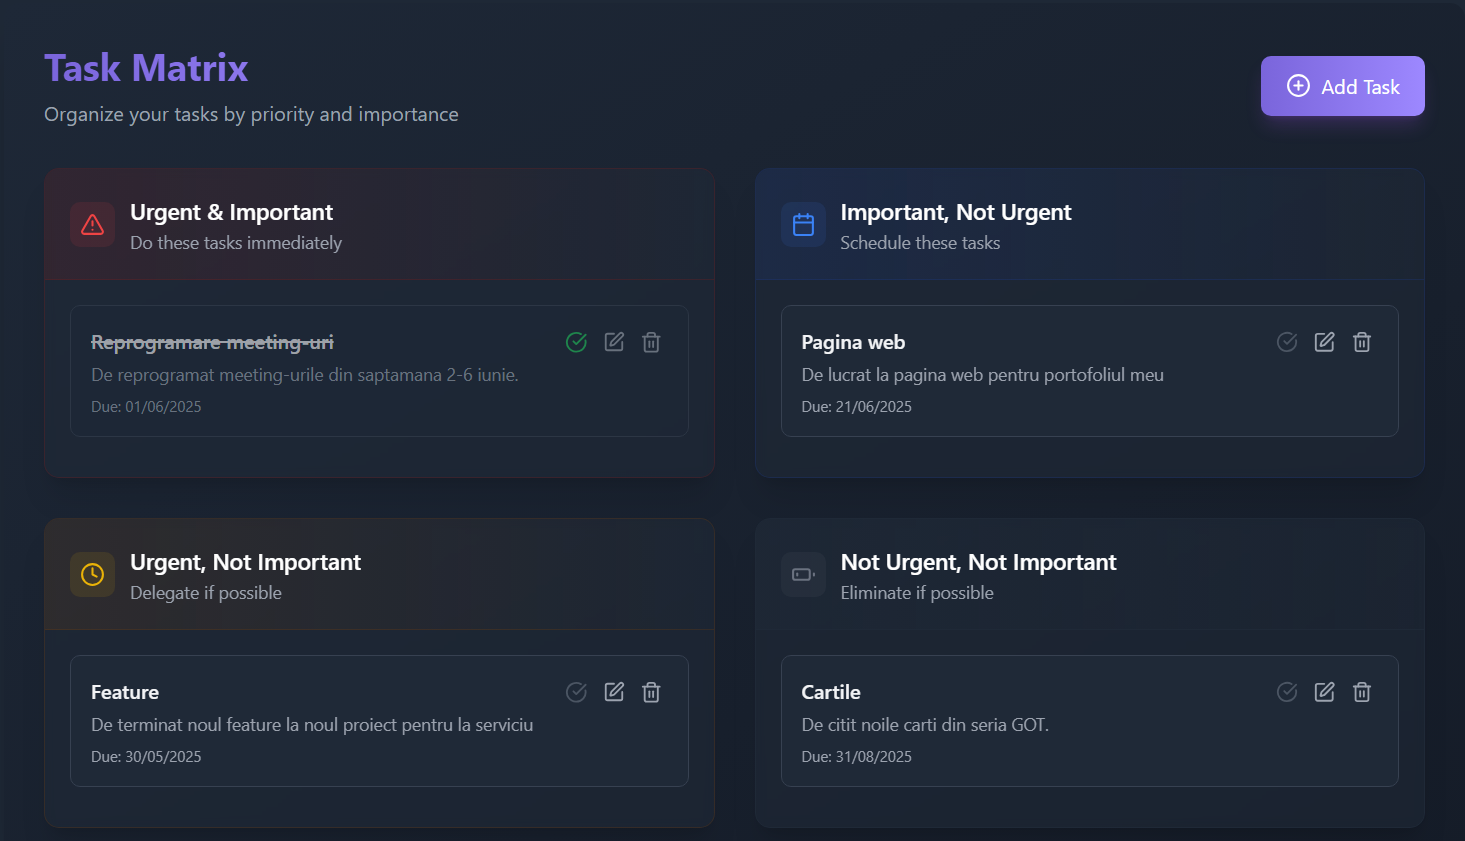Select the Task Matrix title
The width and height of the screenshot is (1465, 841).
click(x=146, y=68)
